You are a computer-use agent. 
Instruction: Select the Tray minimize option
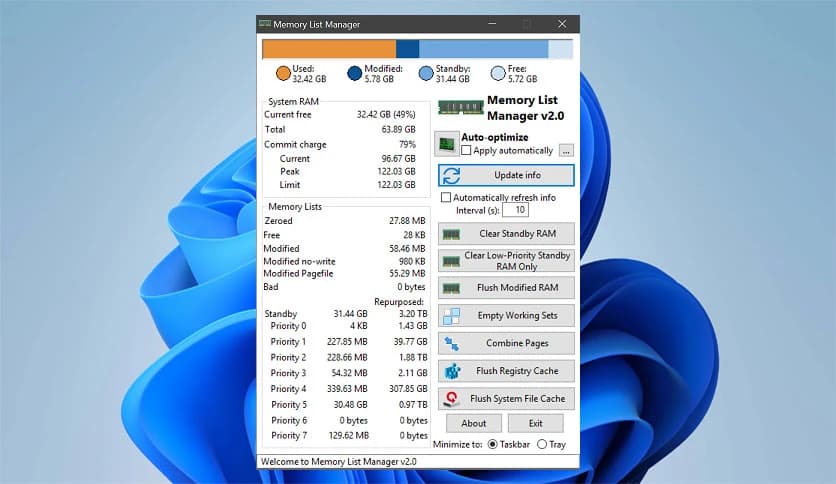(x=542, y=444)
